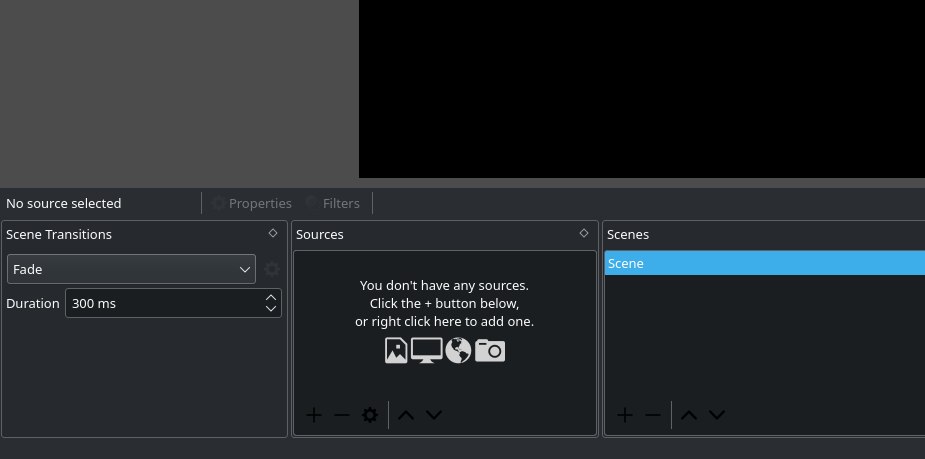
Task: Increase Duration with the up stepper arrow
Action: (271, 297)
